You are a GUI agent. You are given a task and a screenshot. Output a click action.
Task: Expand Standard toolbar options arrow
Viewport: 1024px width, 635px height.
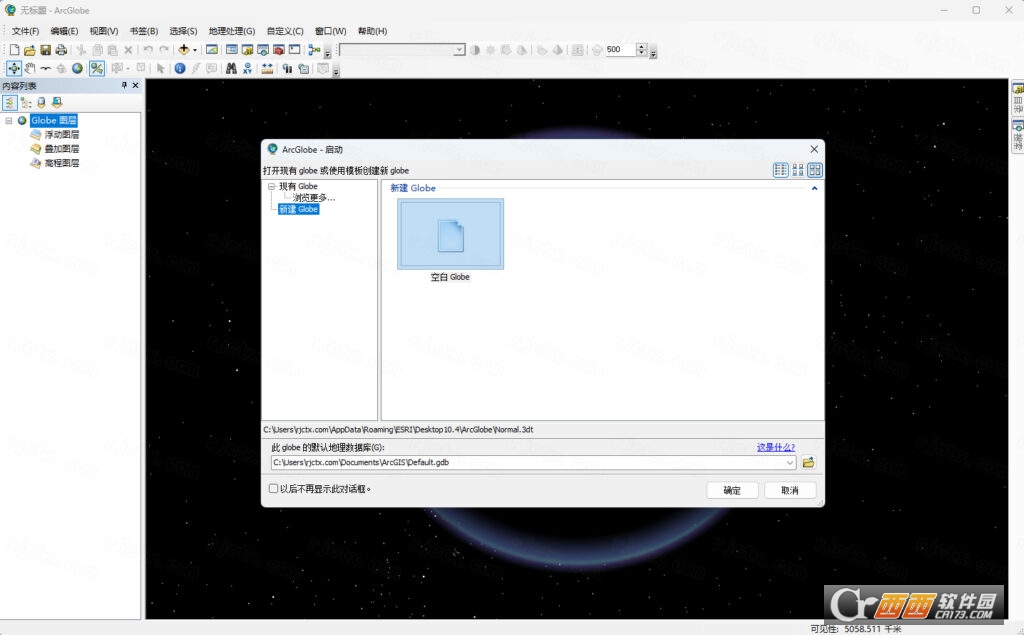(328, 52)
